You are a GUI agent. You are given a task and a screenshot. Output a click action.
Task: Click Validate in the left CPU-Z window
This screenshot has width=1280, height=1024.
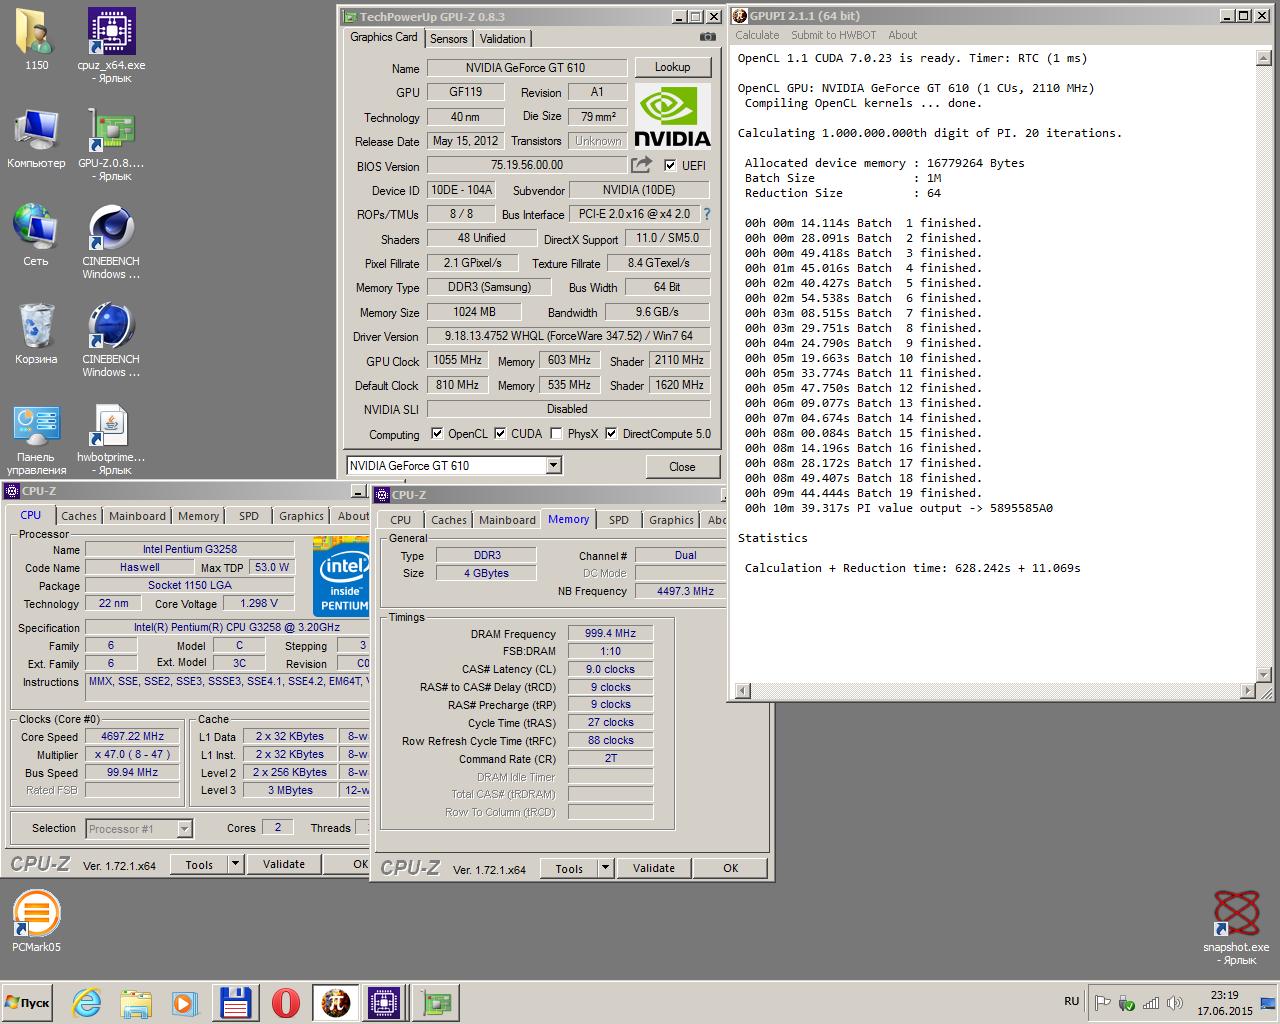284,864
